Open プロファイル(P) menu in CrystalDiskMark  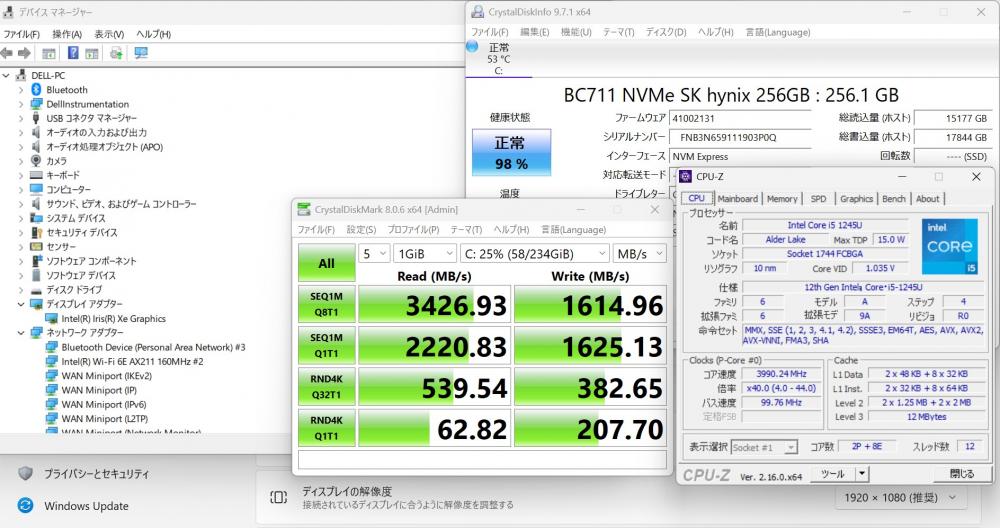413,230
